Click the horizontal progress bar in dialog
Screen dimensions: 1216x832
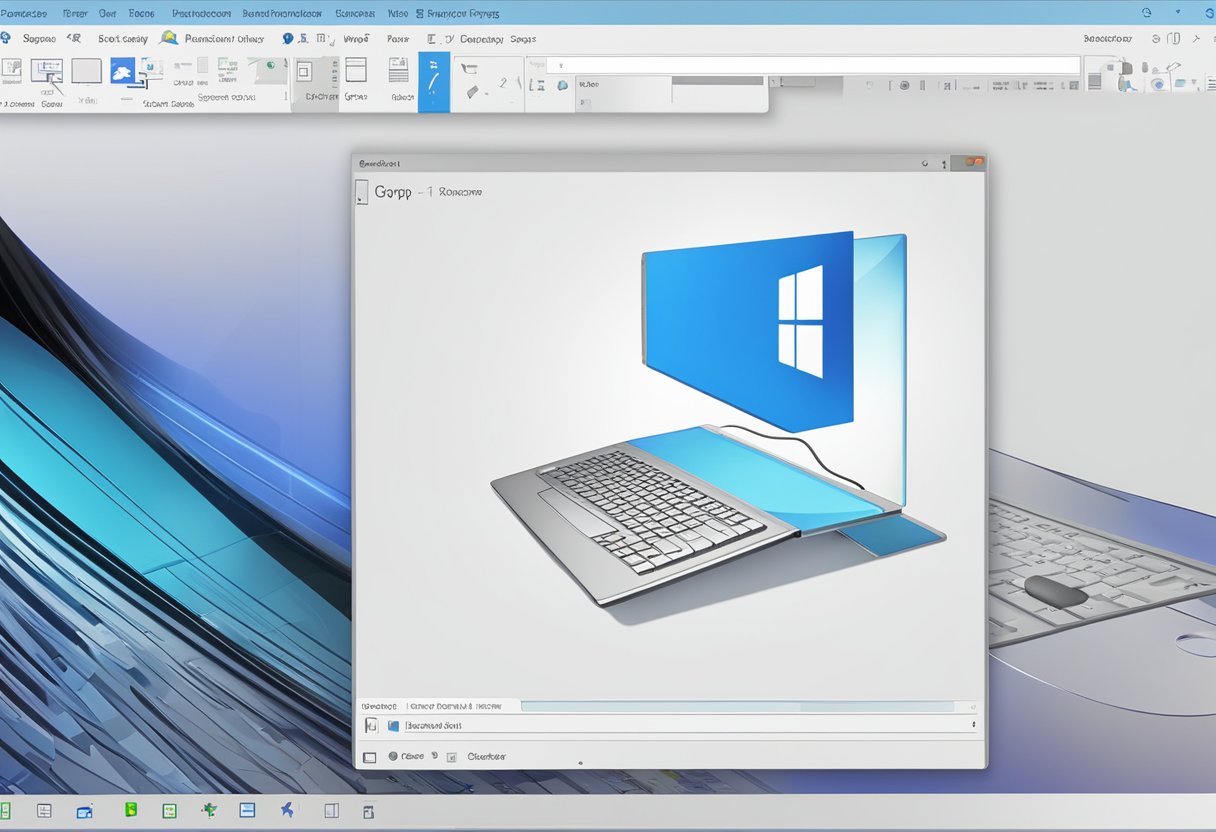[x=736, y=706]
